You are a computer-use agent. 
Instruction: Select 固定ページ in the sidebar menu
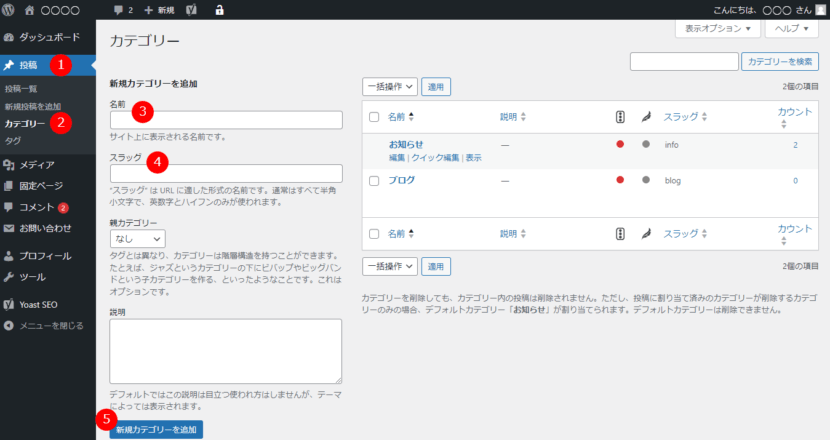click(40, 186)
